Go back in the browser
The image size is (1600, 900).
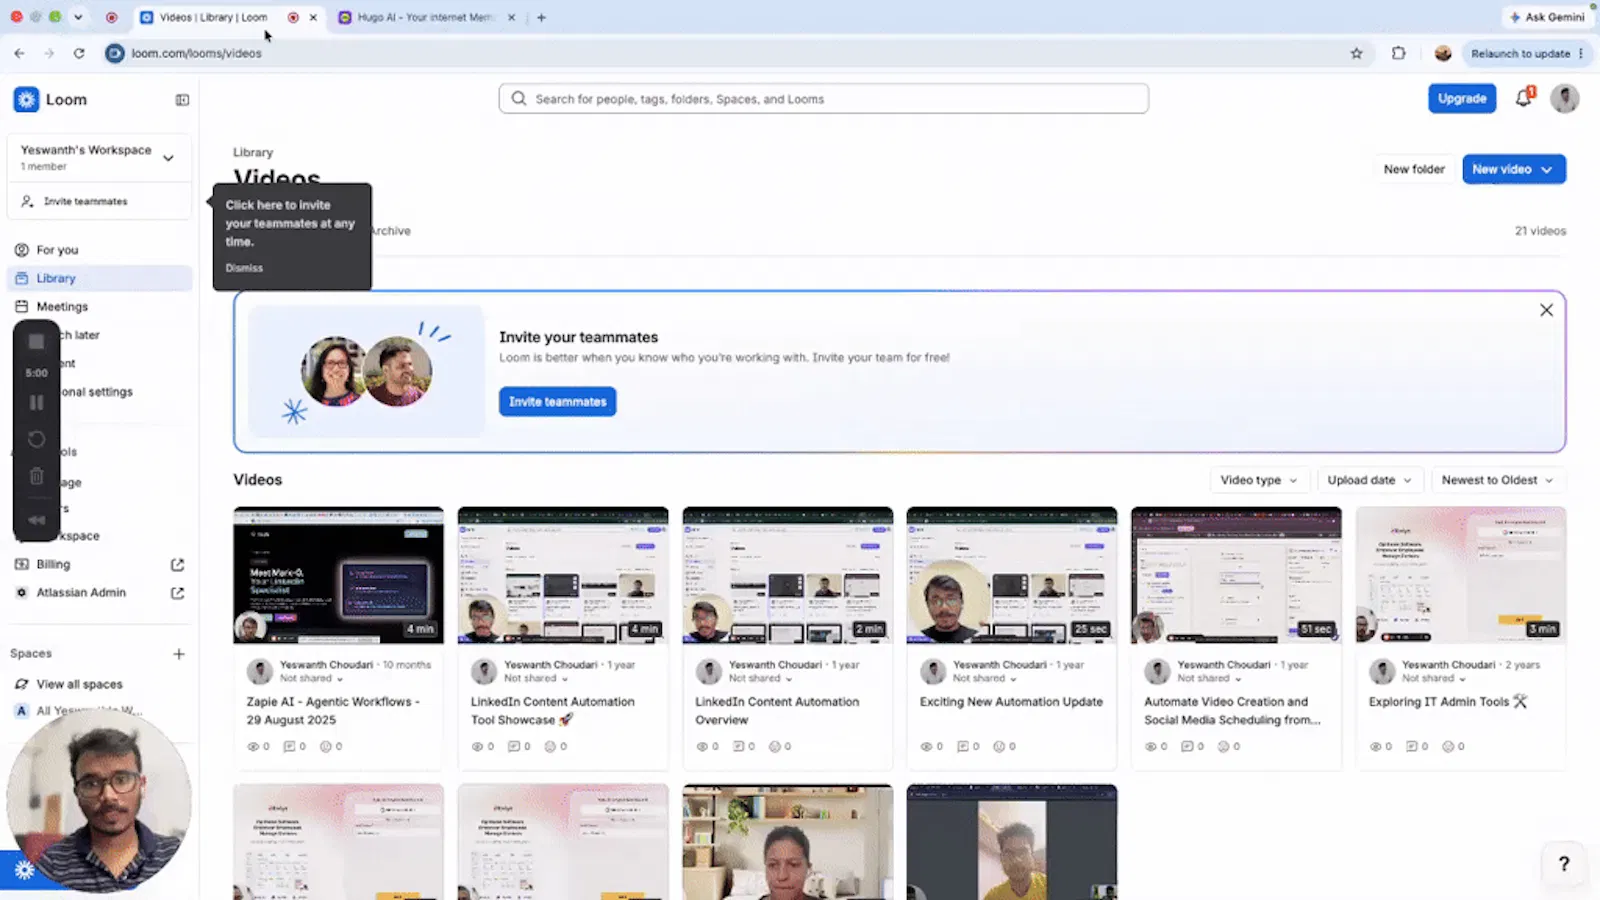coord(19,53)
